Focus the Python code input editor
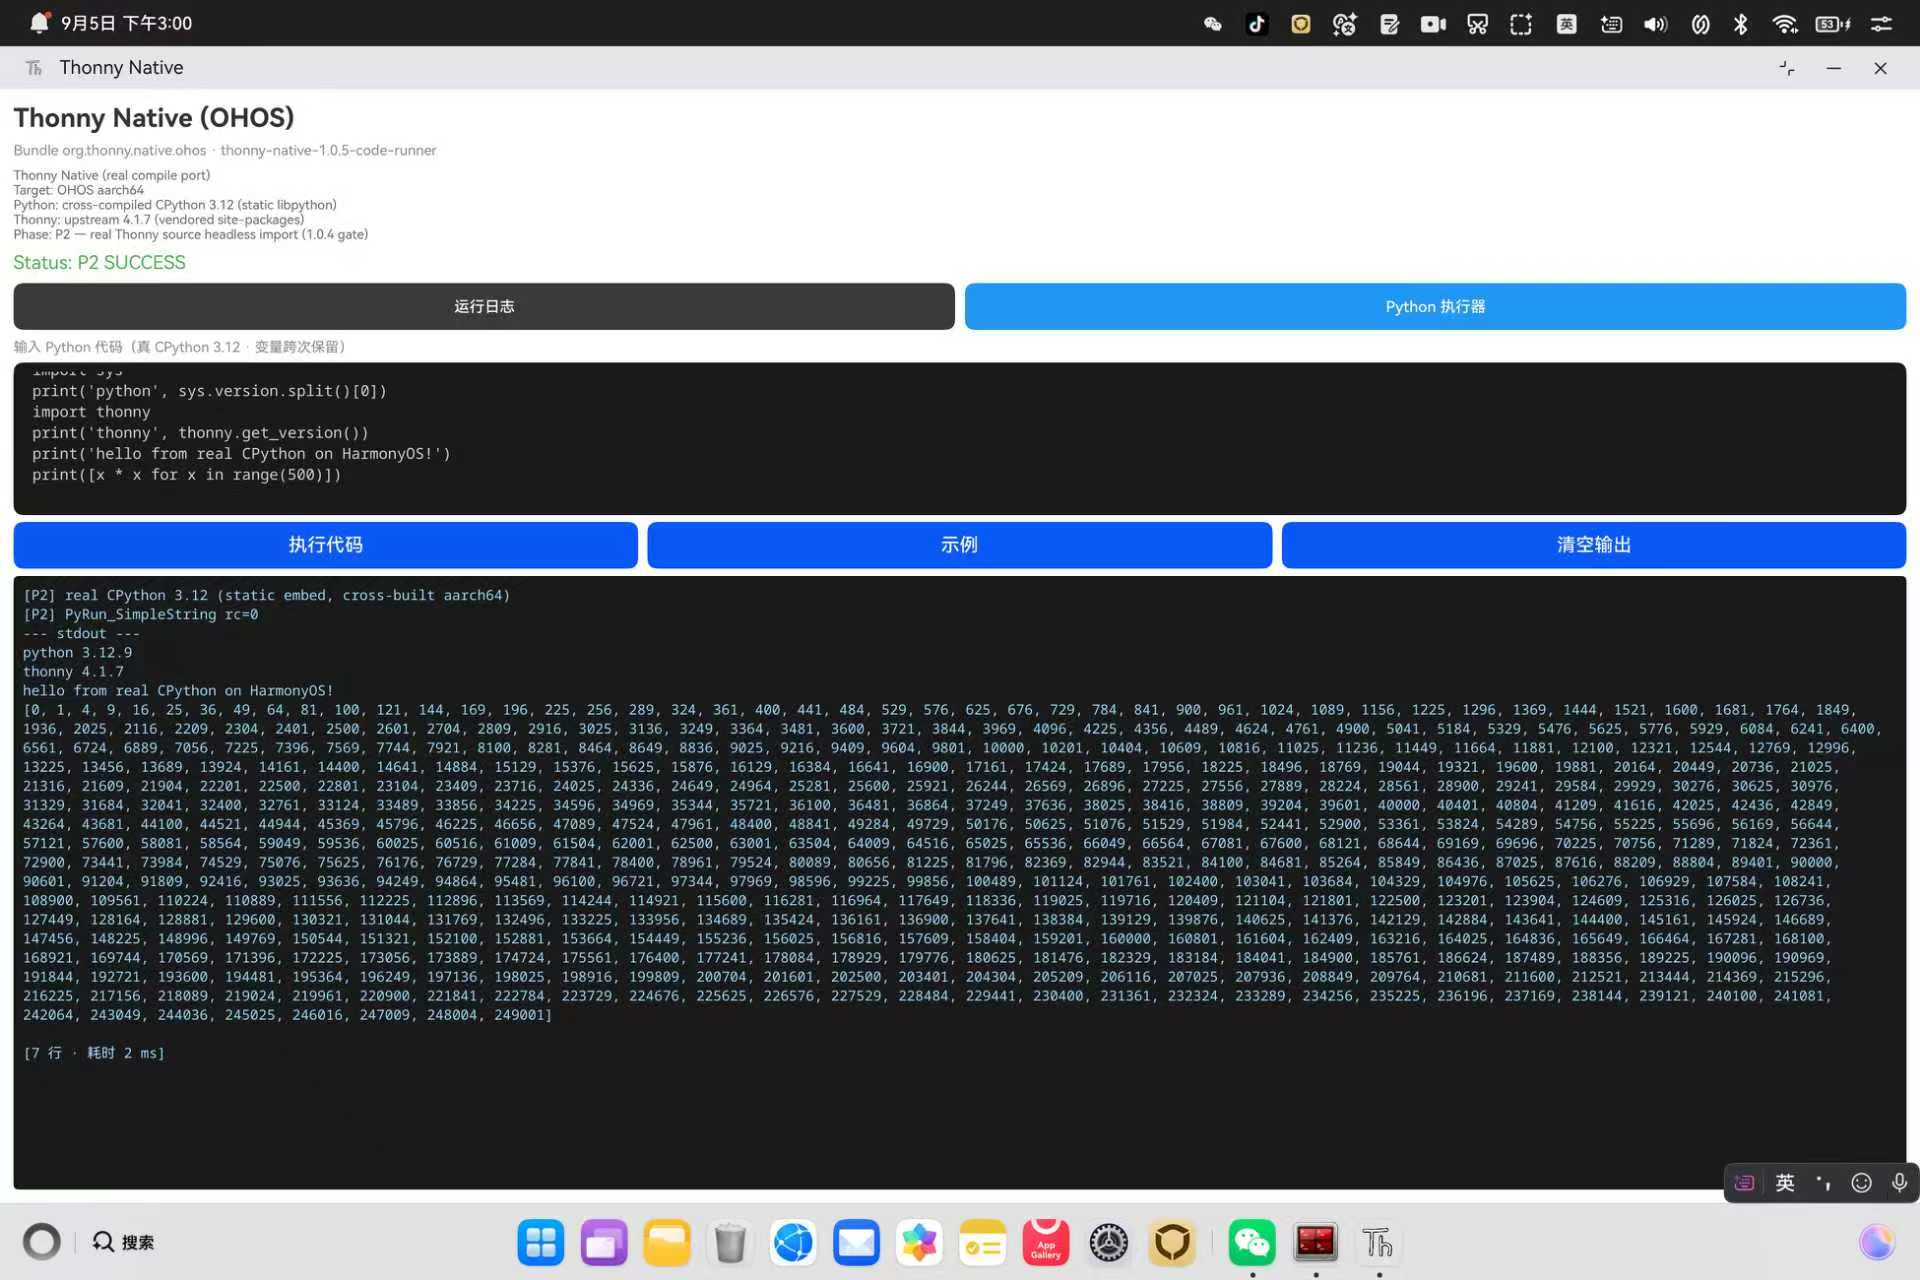 point(960,438)
